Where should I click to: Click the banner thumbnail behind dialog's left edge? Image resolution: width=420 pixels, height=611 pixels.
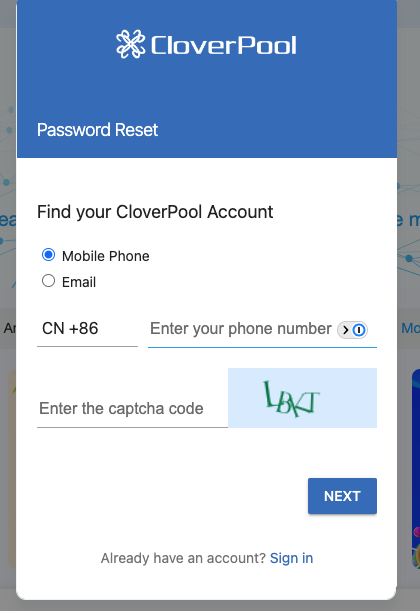click(12, 468)
